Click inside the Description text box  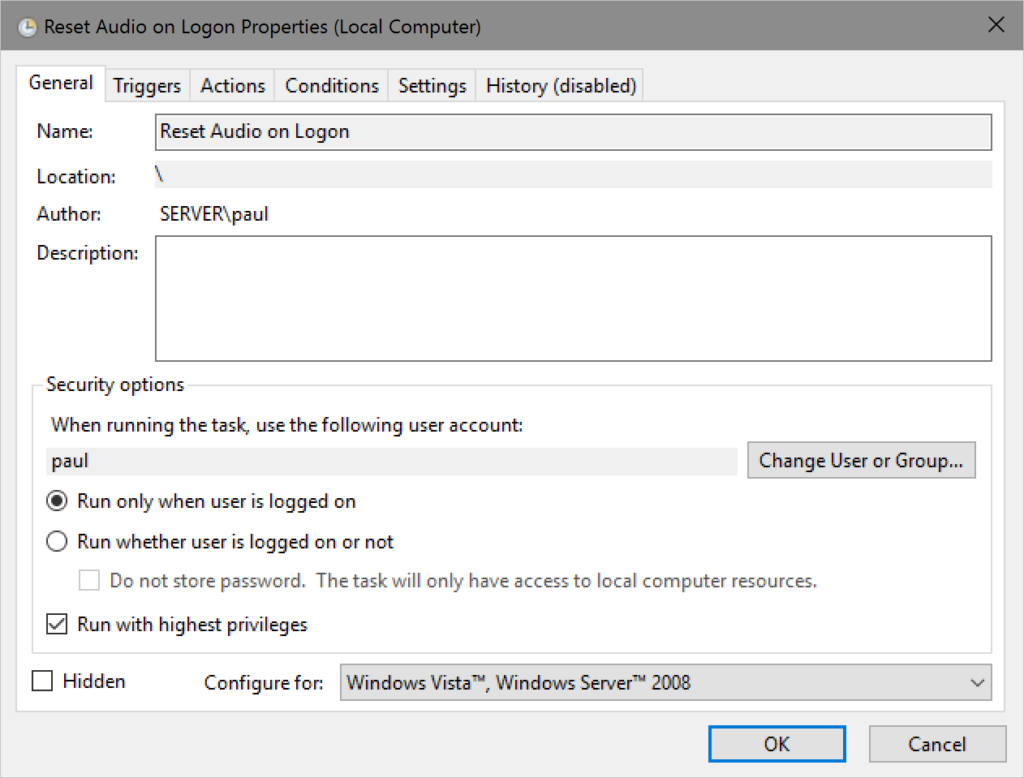tap(573, 298)
